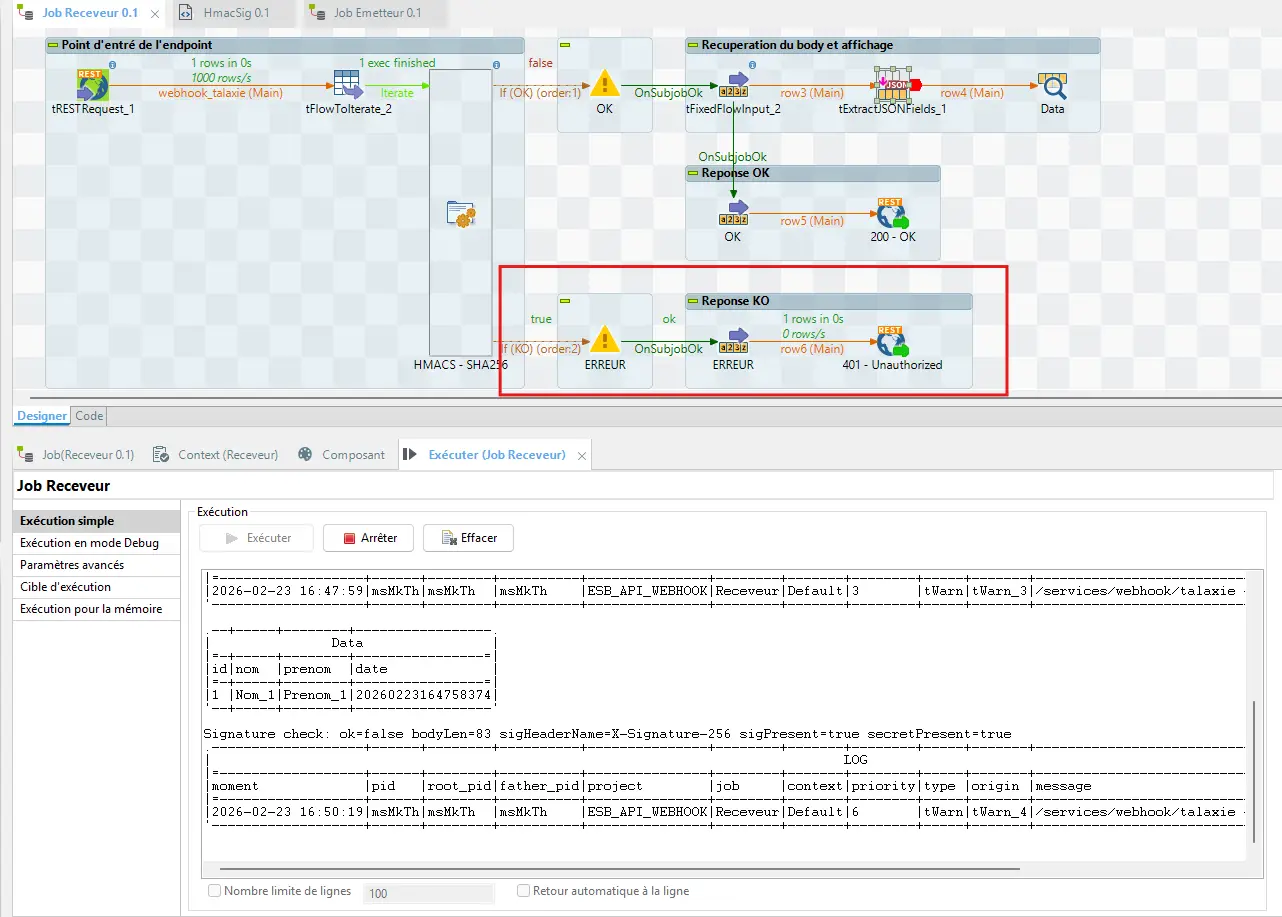Click the Effacer button to clear console

point(468,538)
